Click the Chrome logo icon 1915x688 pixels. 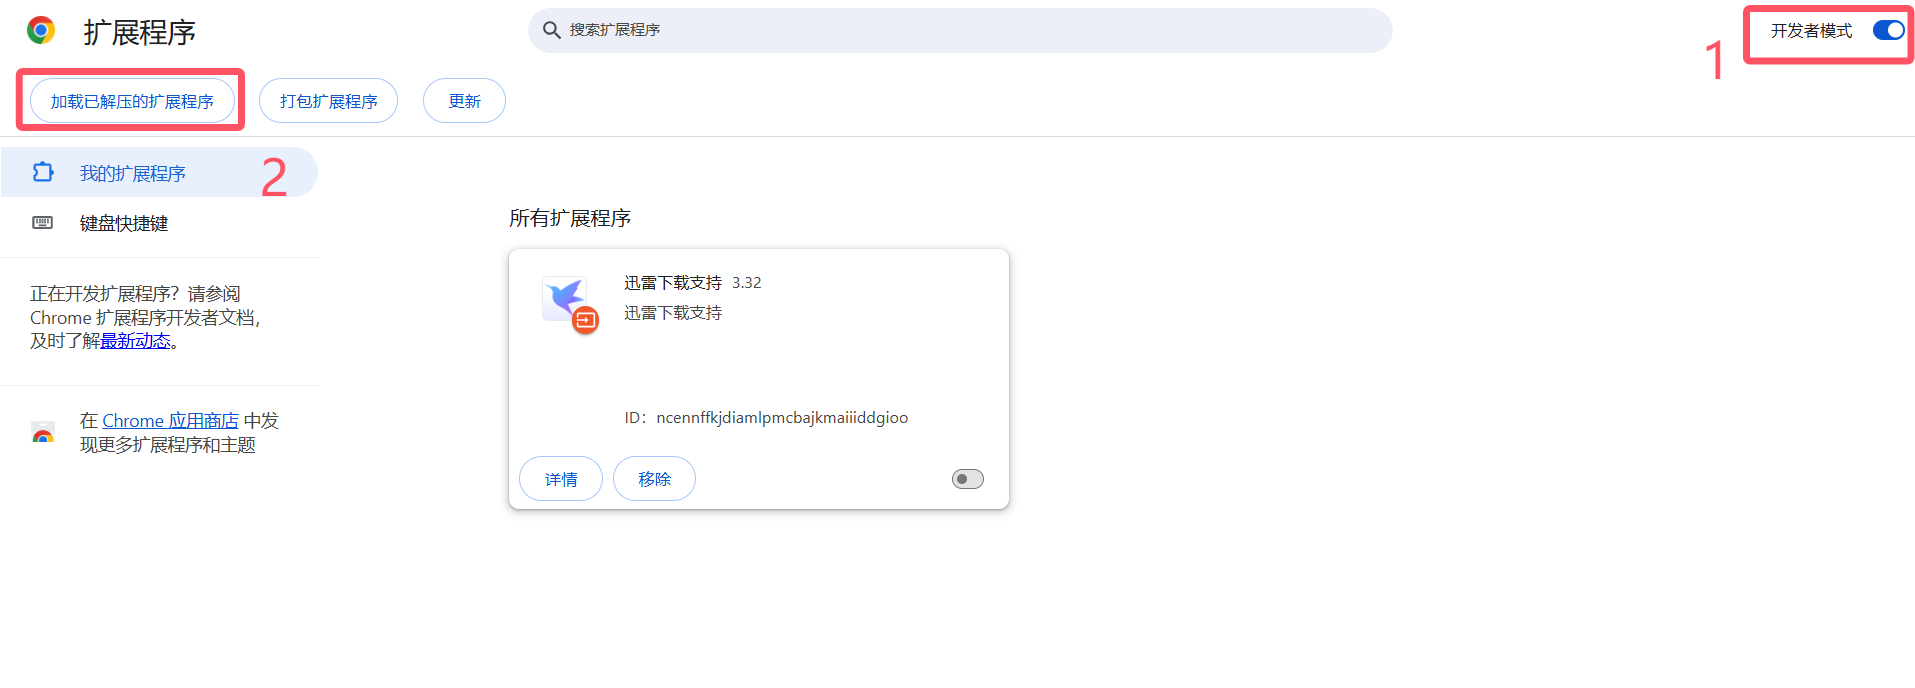tap(41, 31)
